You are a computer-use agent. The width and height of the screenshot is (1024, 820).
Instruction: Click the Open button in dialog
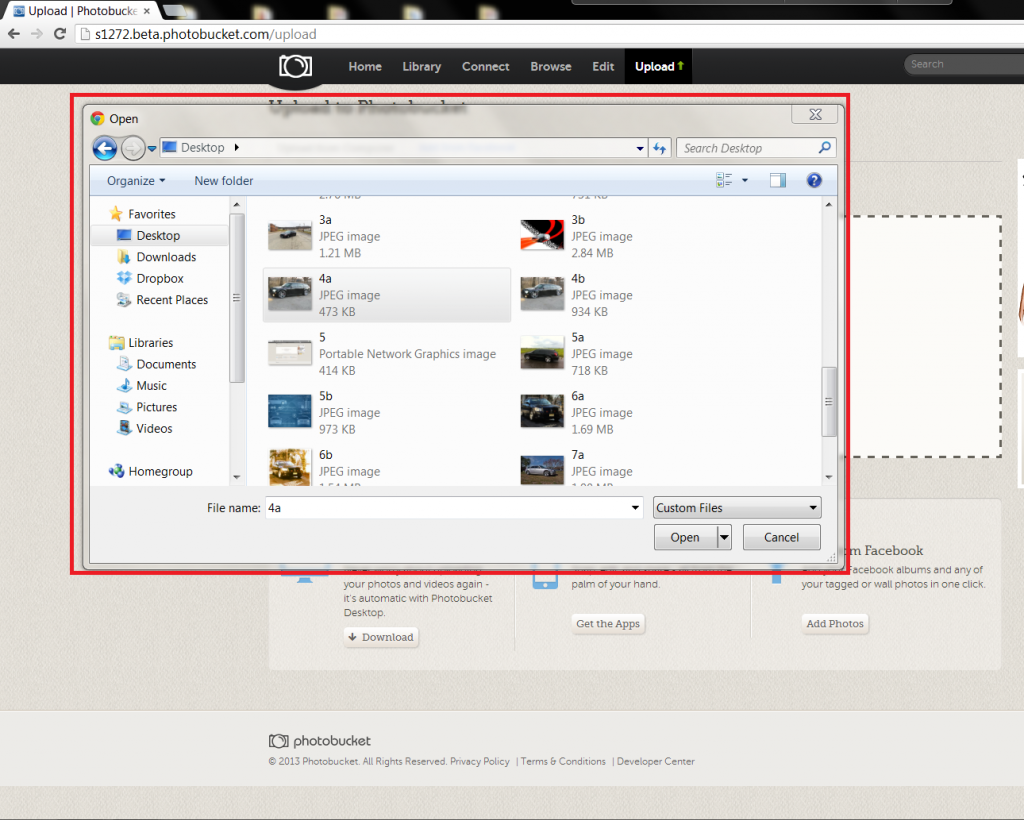point(685,537)
